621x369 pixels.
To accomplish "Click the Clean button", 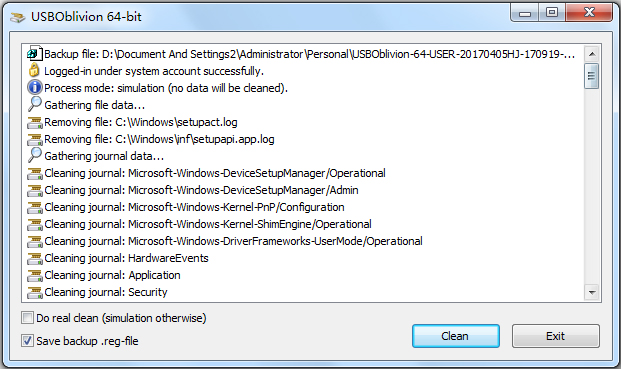I will (x=455, y=336).
